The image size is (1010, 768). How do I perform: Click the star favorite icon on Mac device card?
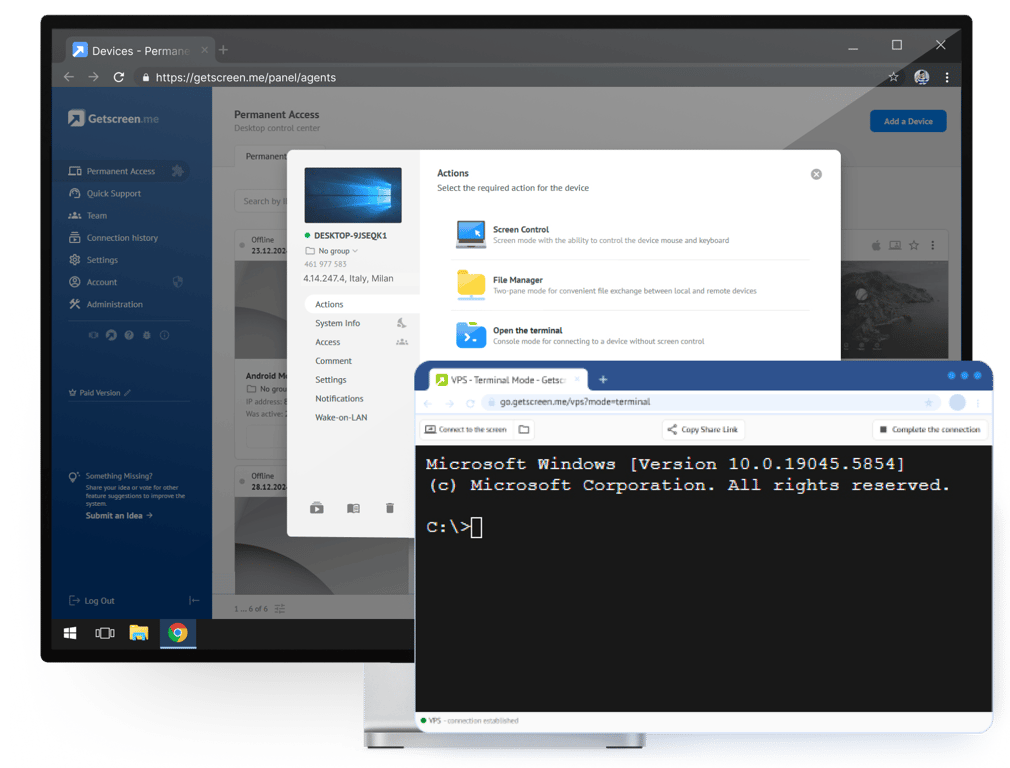(x=914, y=245)
